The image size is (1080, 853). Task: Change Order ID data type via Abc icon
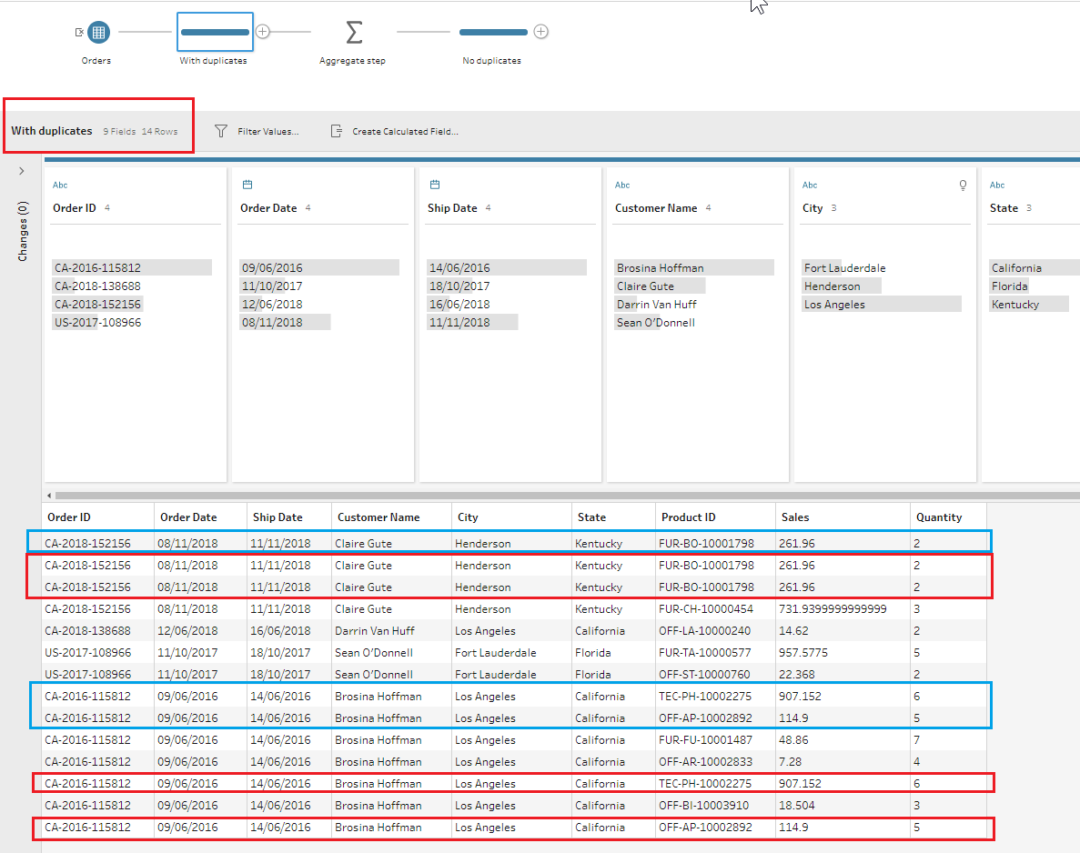point(60,184)
